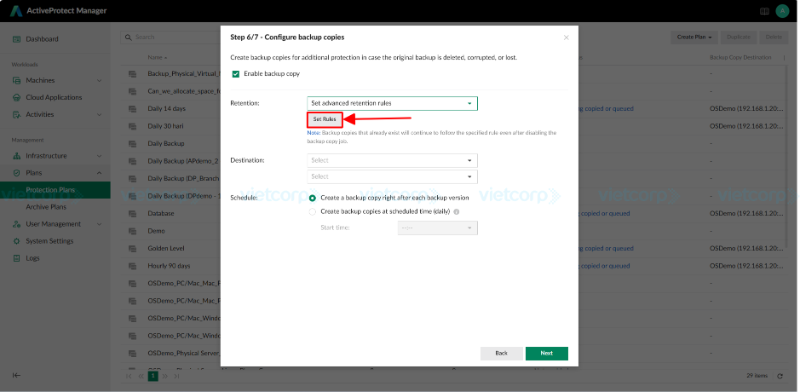Open the Retention rules dropdown

(392, 103)
